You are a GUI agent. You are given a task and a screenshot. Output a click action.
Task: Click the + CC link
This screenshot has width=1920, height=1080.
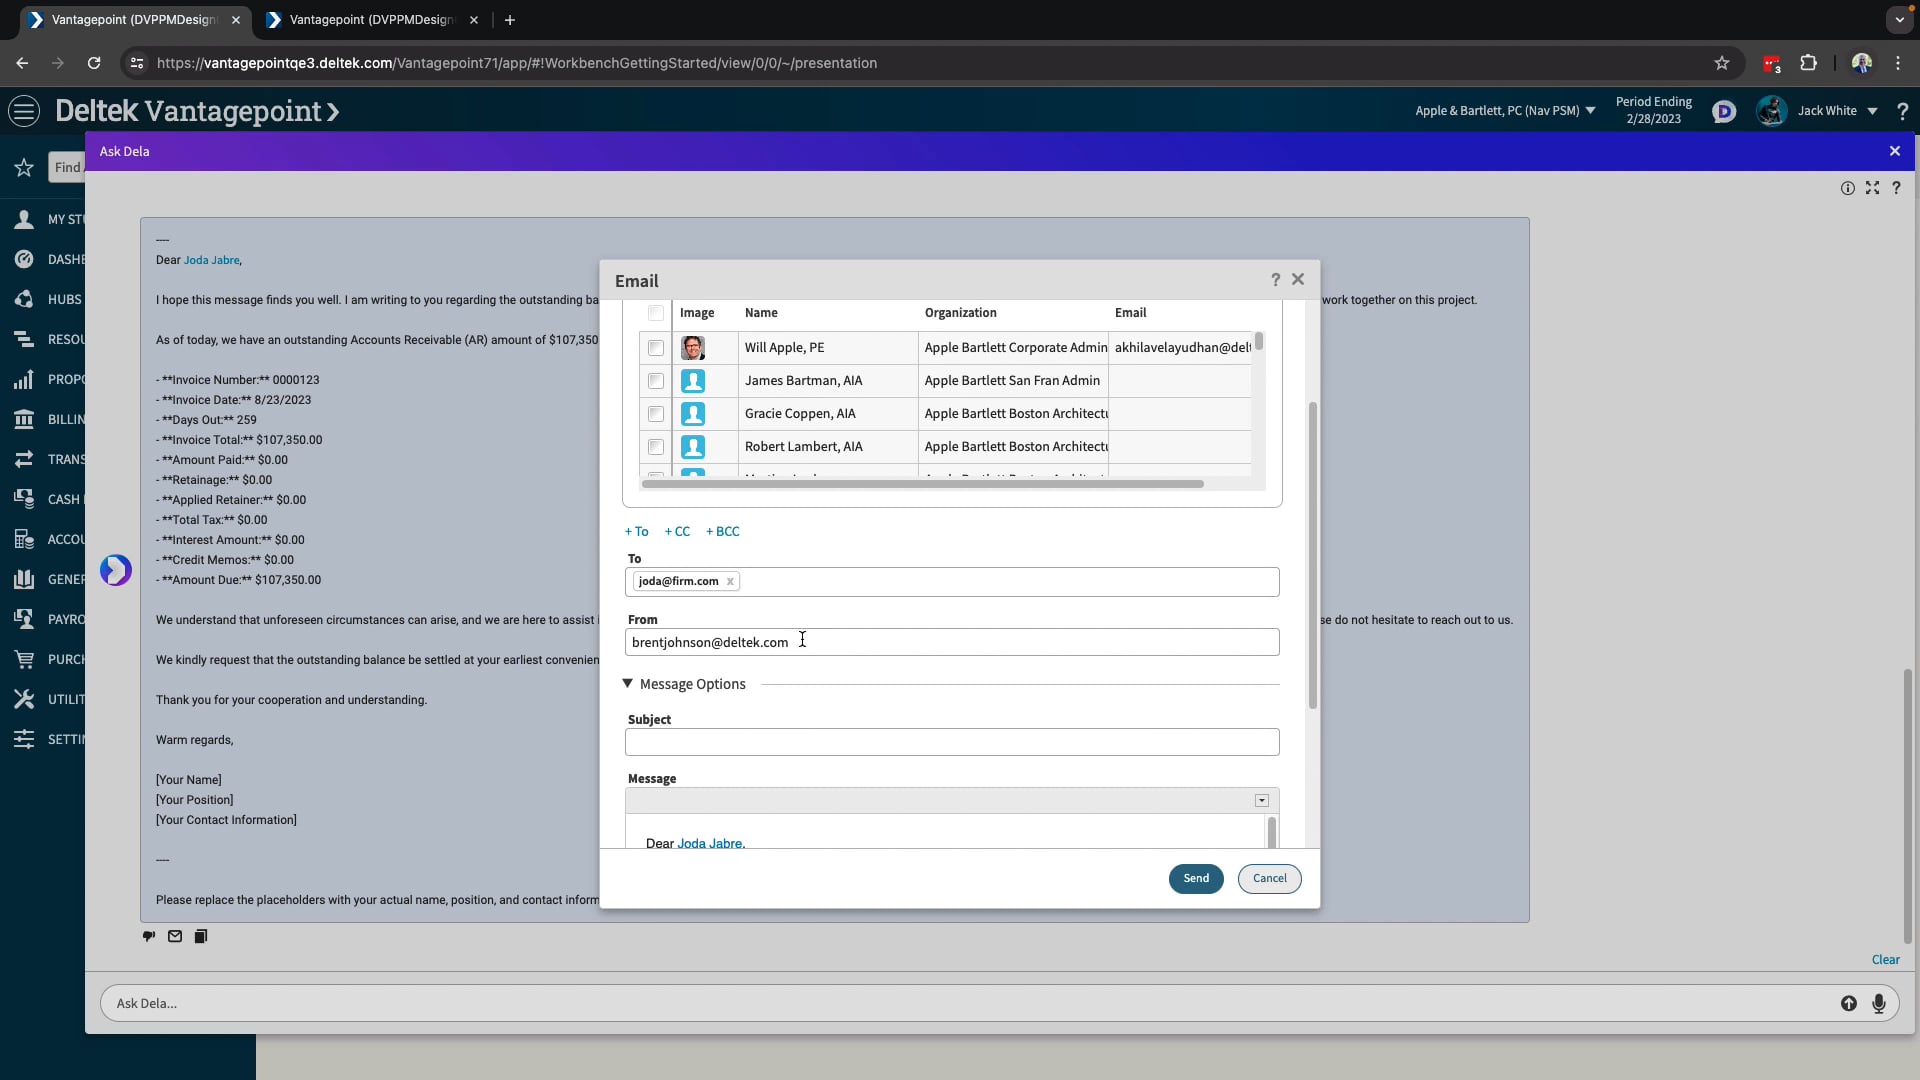(x=677, y=532)
